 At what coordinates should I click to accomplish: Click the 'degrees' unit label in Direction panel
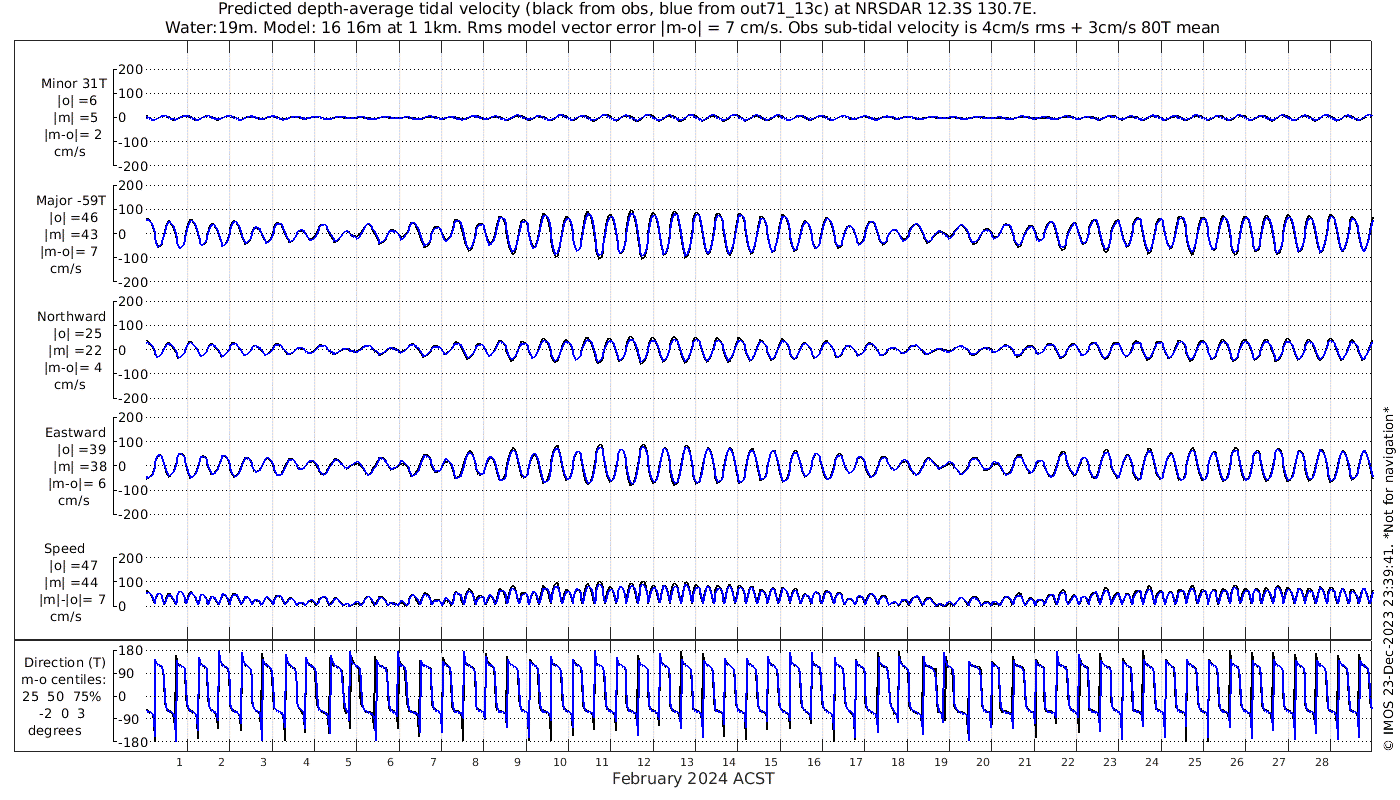(x=55, y=730)
